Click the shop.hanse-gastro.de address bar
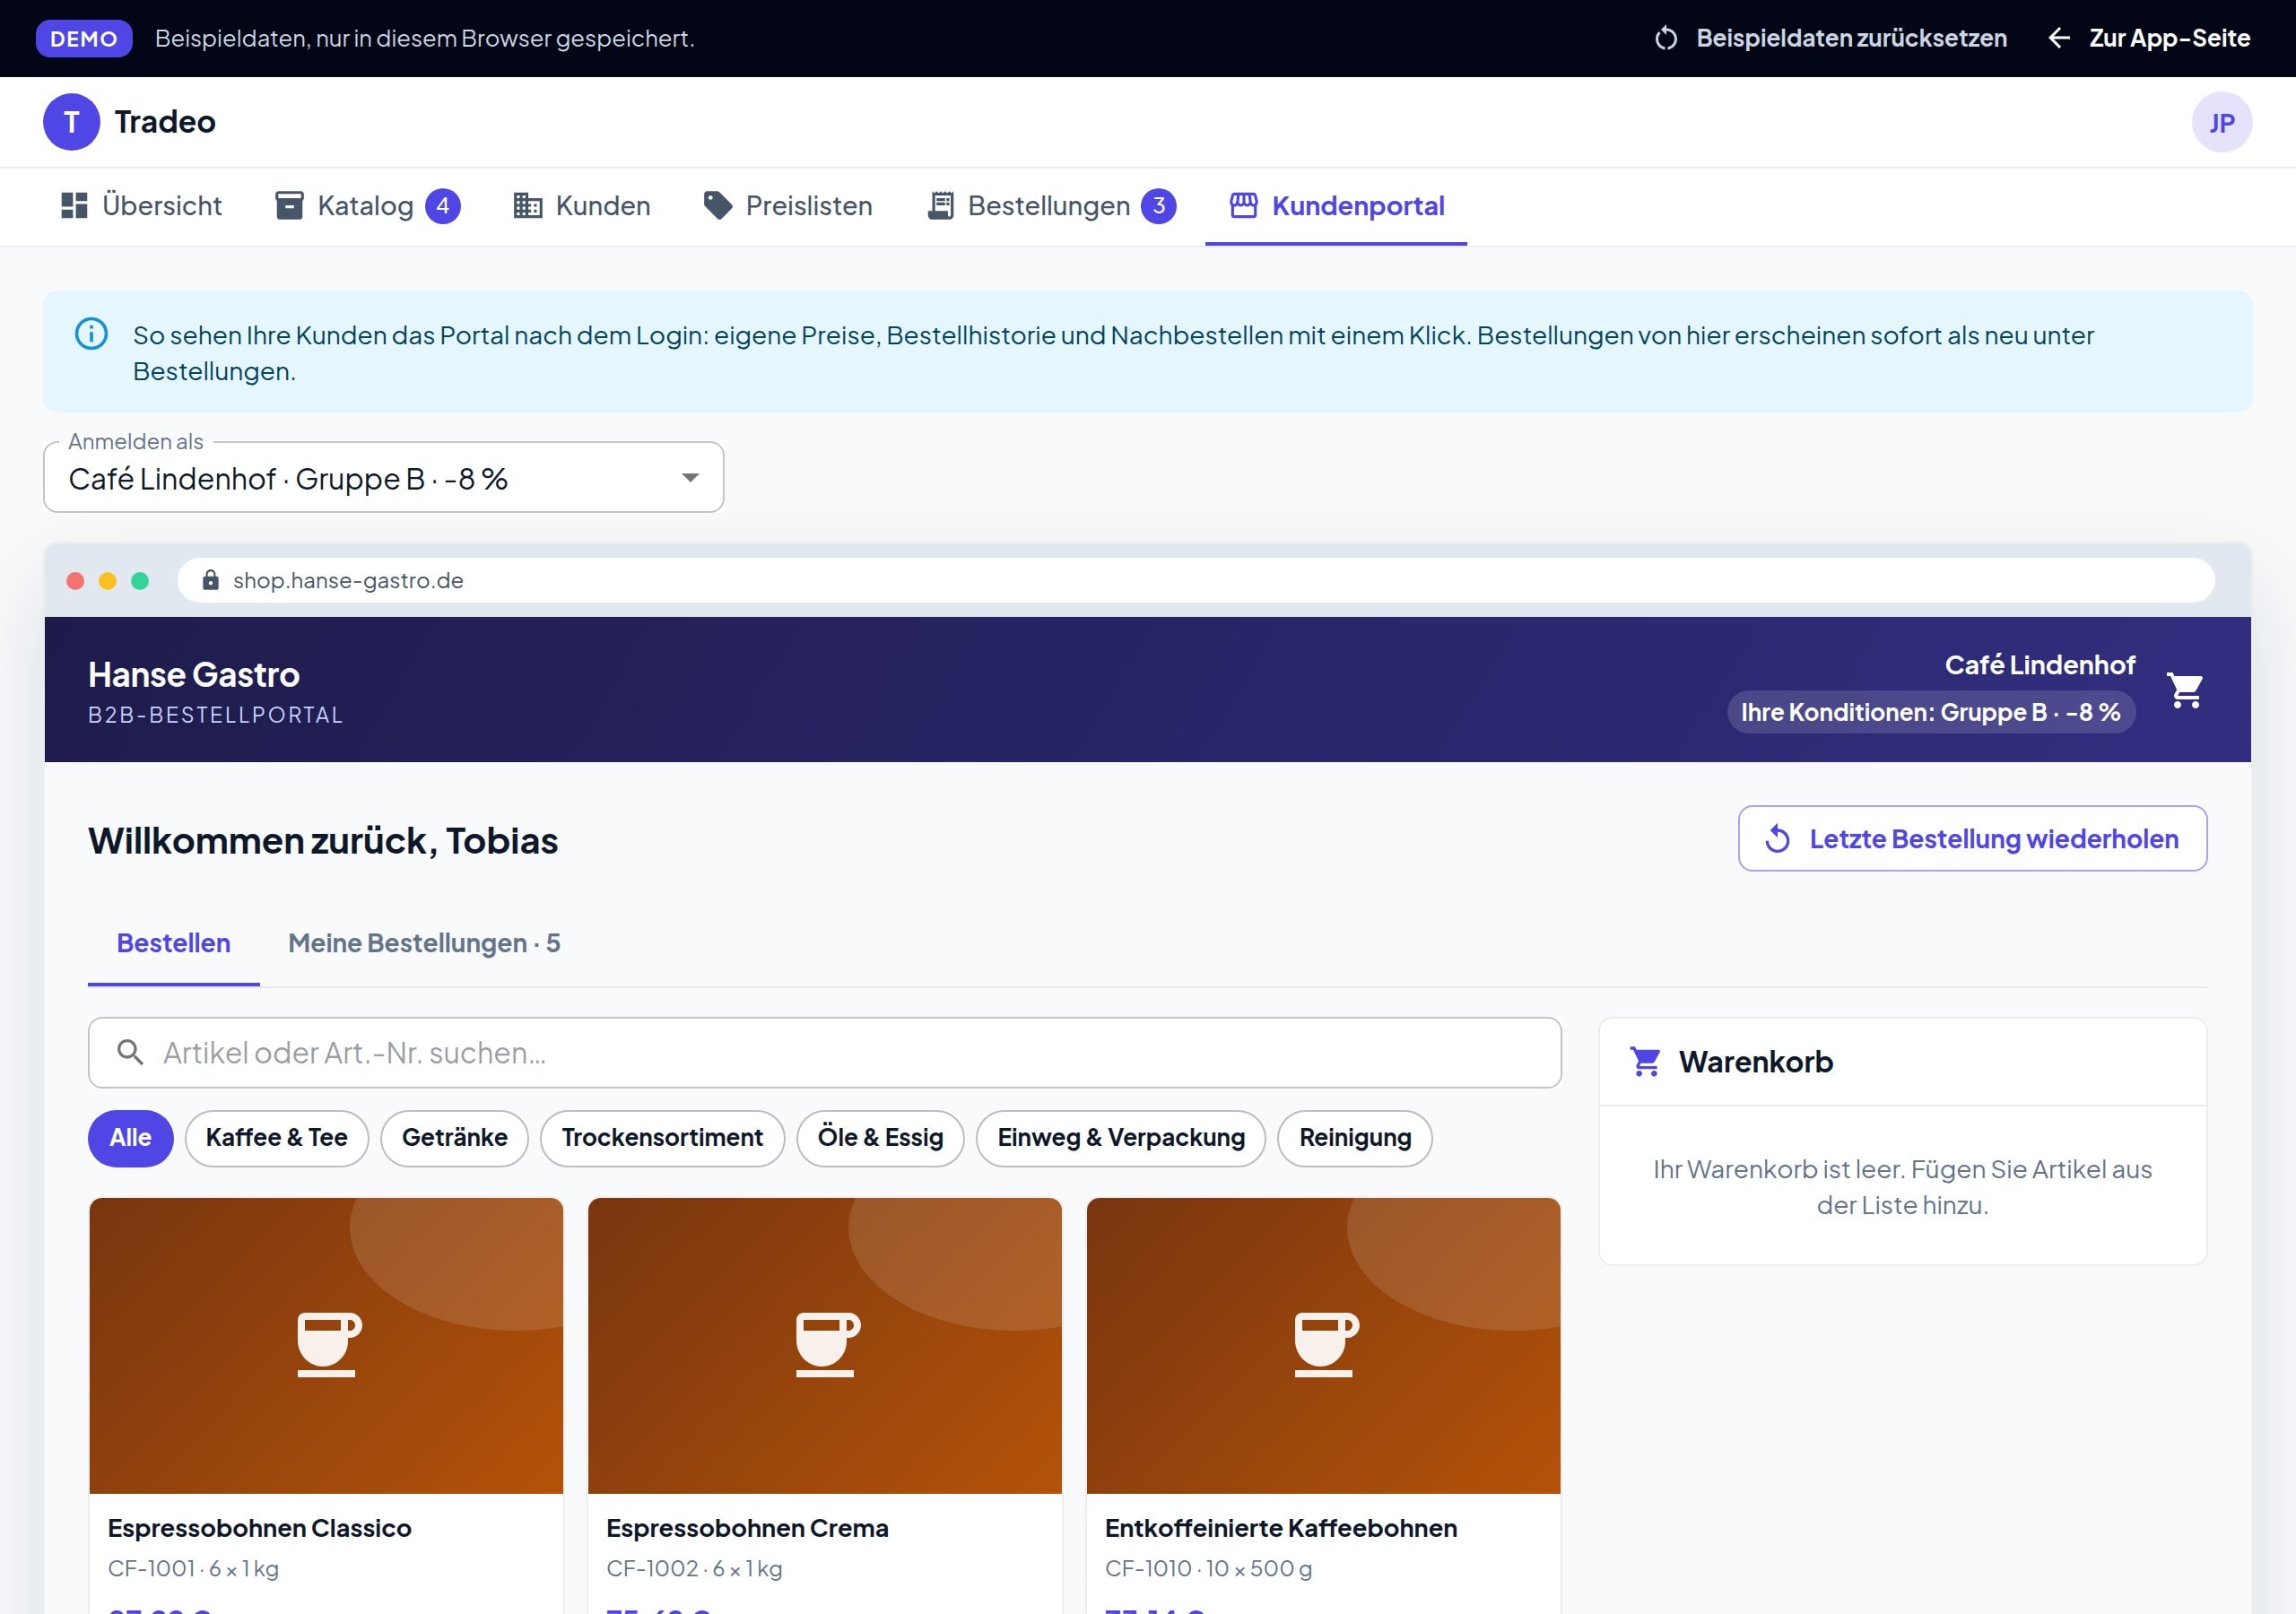2296x1614 pixels. [1195, 580]
